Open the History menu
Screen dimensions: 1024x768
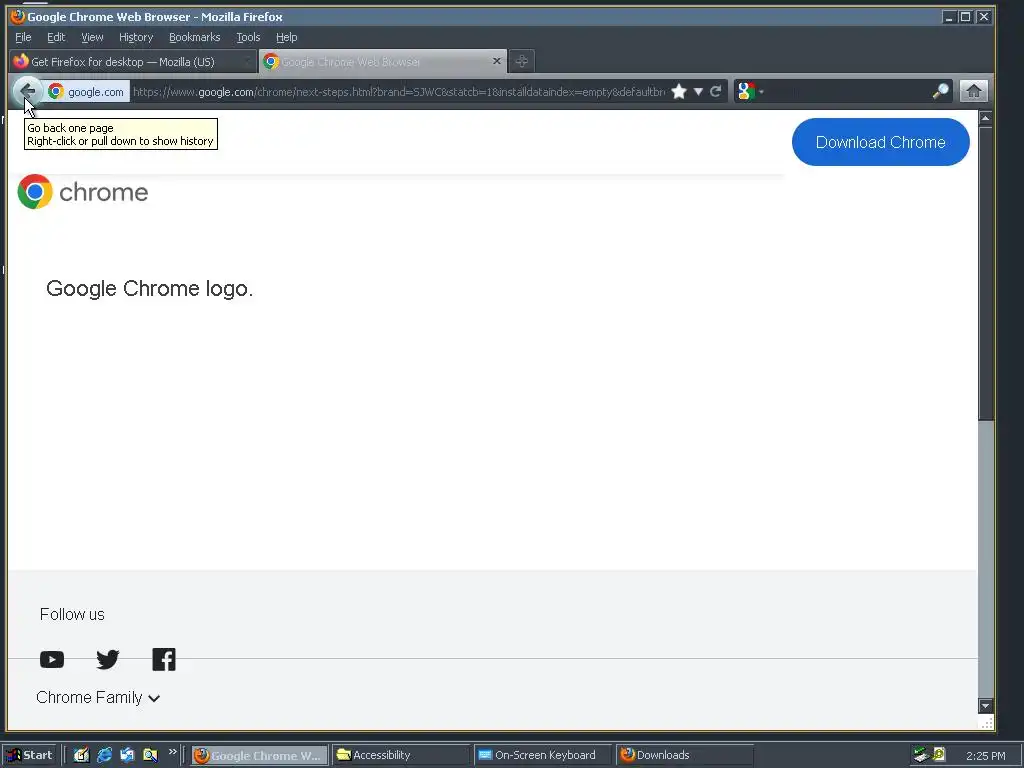click(136, 37)
